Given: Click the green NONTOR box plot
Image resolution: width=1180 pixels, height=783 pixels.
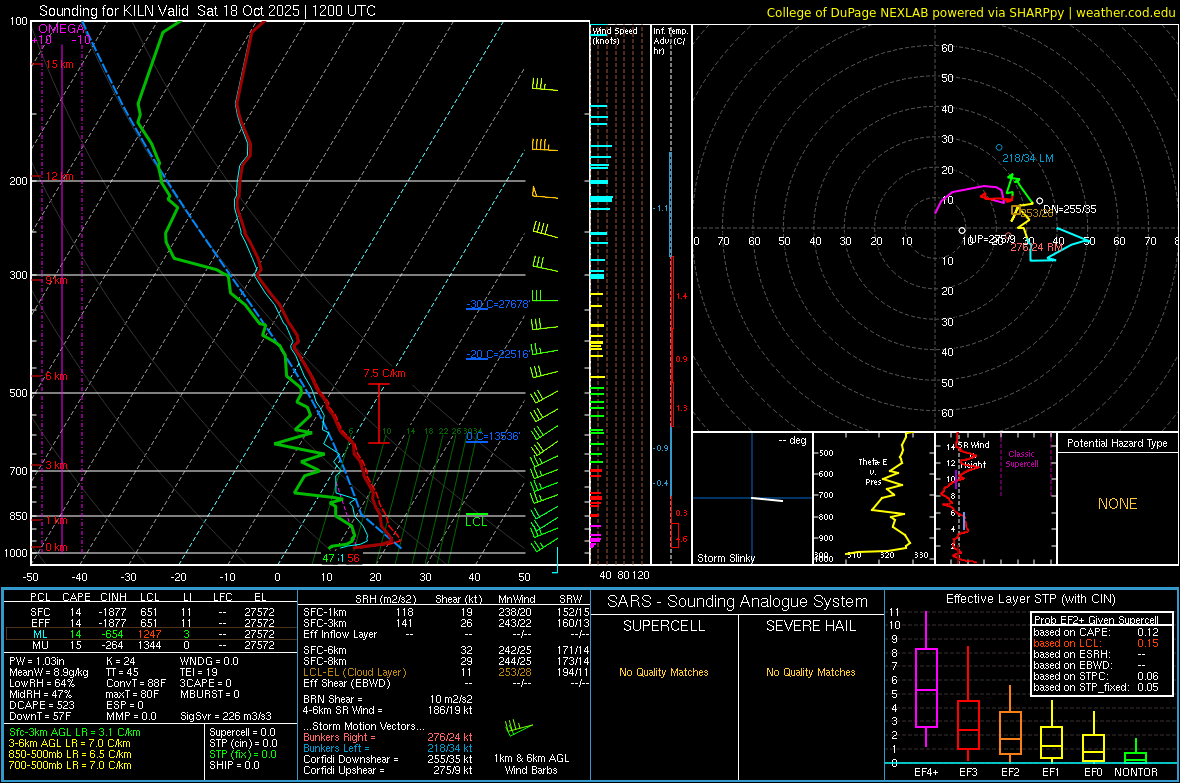Looking at the screenshot, I should (x=1136, y=753).
